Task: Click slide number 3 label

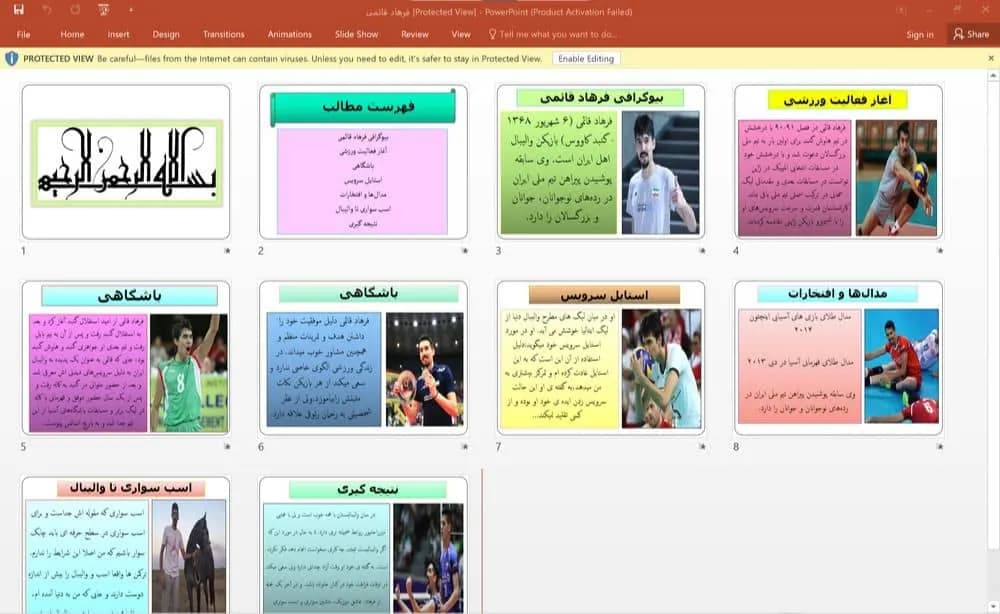Action: 498,251
